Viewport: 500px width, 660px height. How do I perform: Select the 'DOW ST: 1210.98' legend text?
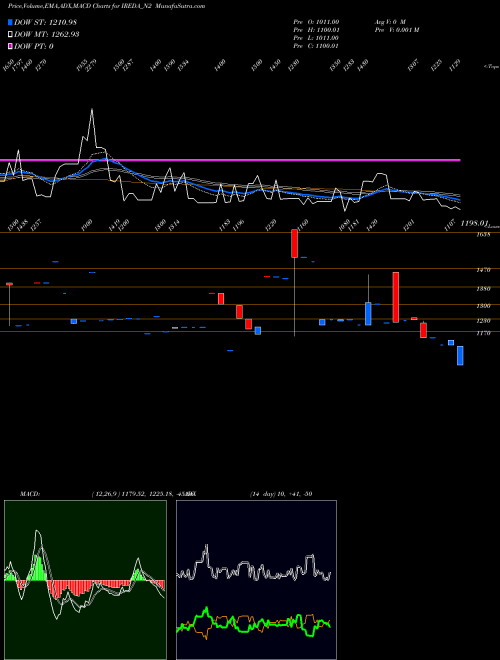[45, 22]
